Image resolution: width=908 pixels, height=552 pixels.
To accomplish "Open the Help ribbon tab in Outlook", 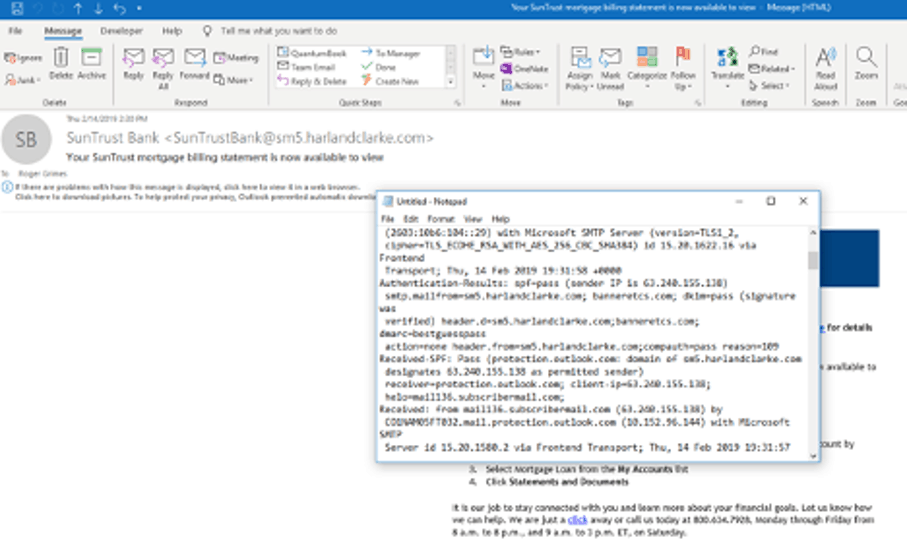I will [x=172, y=31].
